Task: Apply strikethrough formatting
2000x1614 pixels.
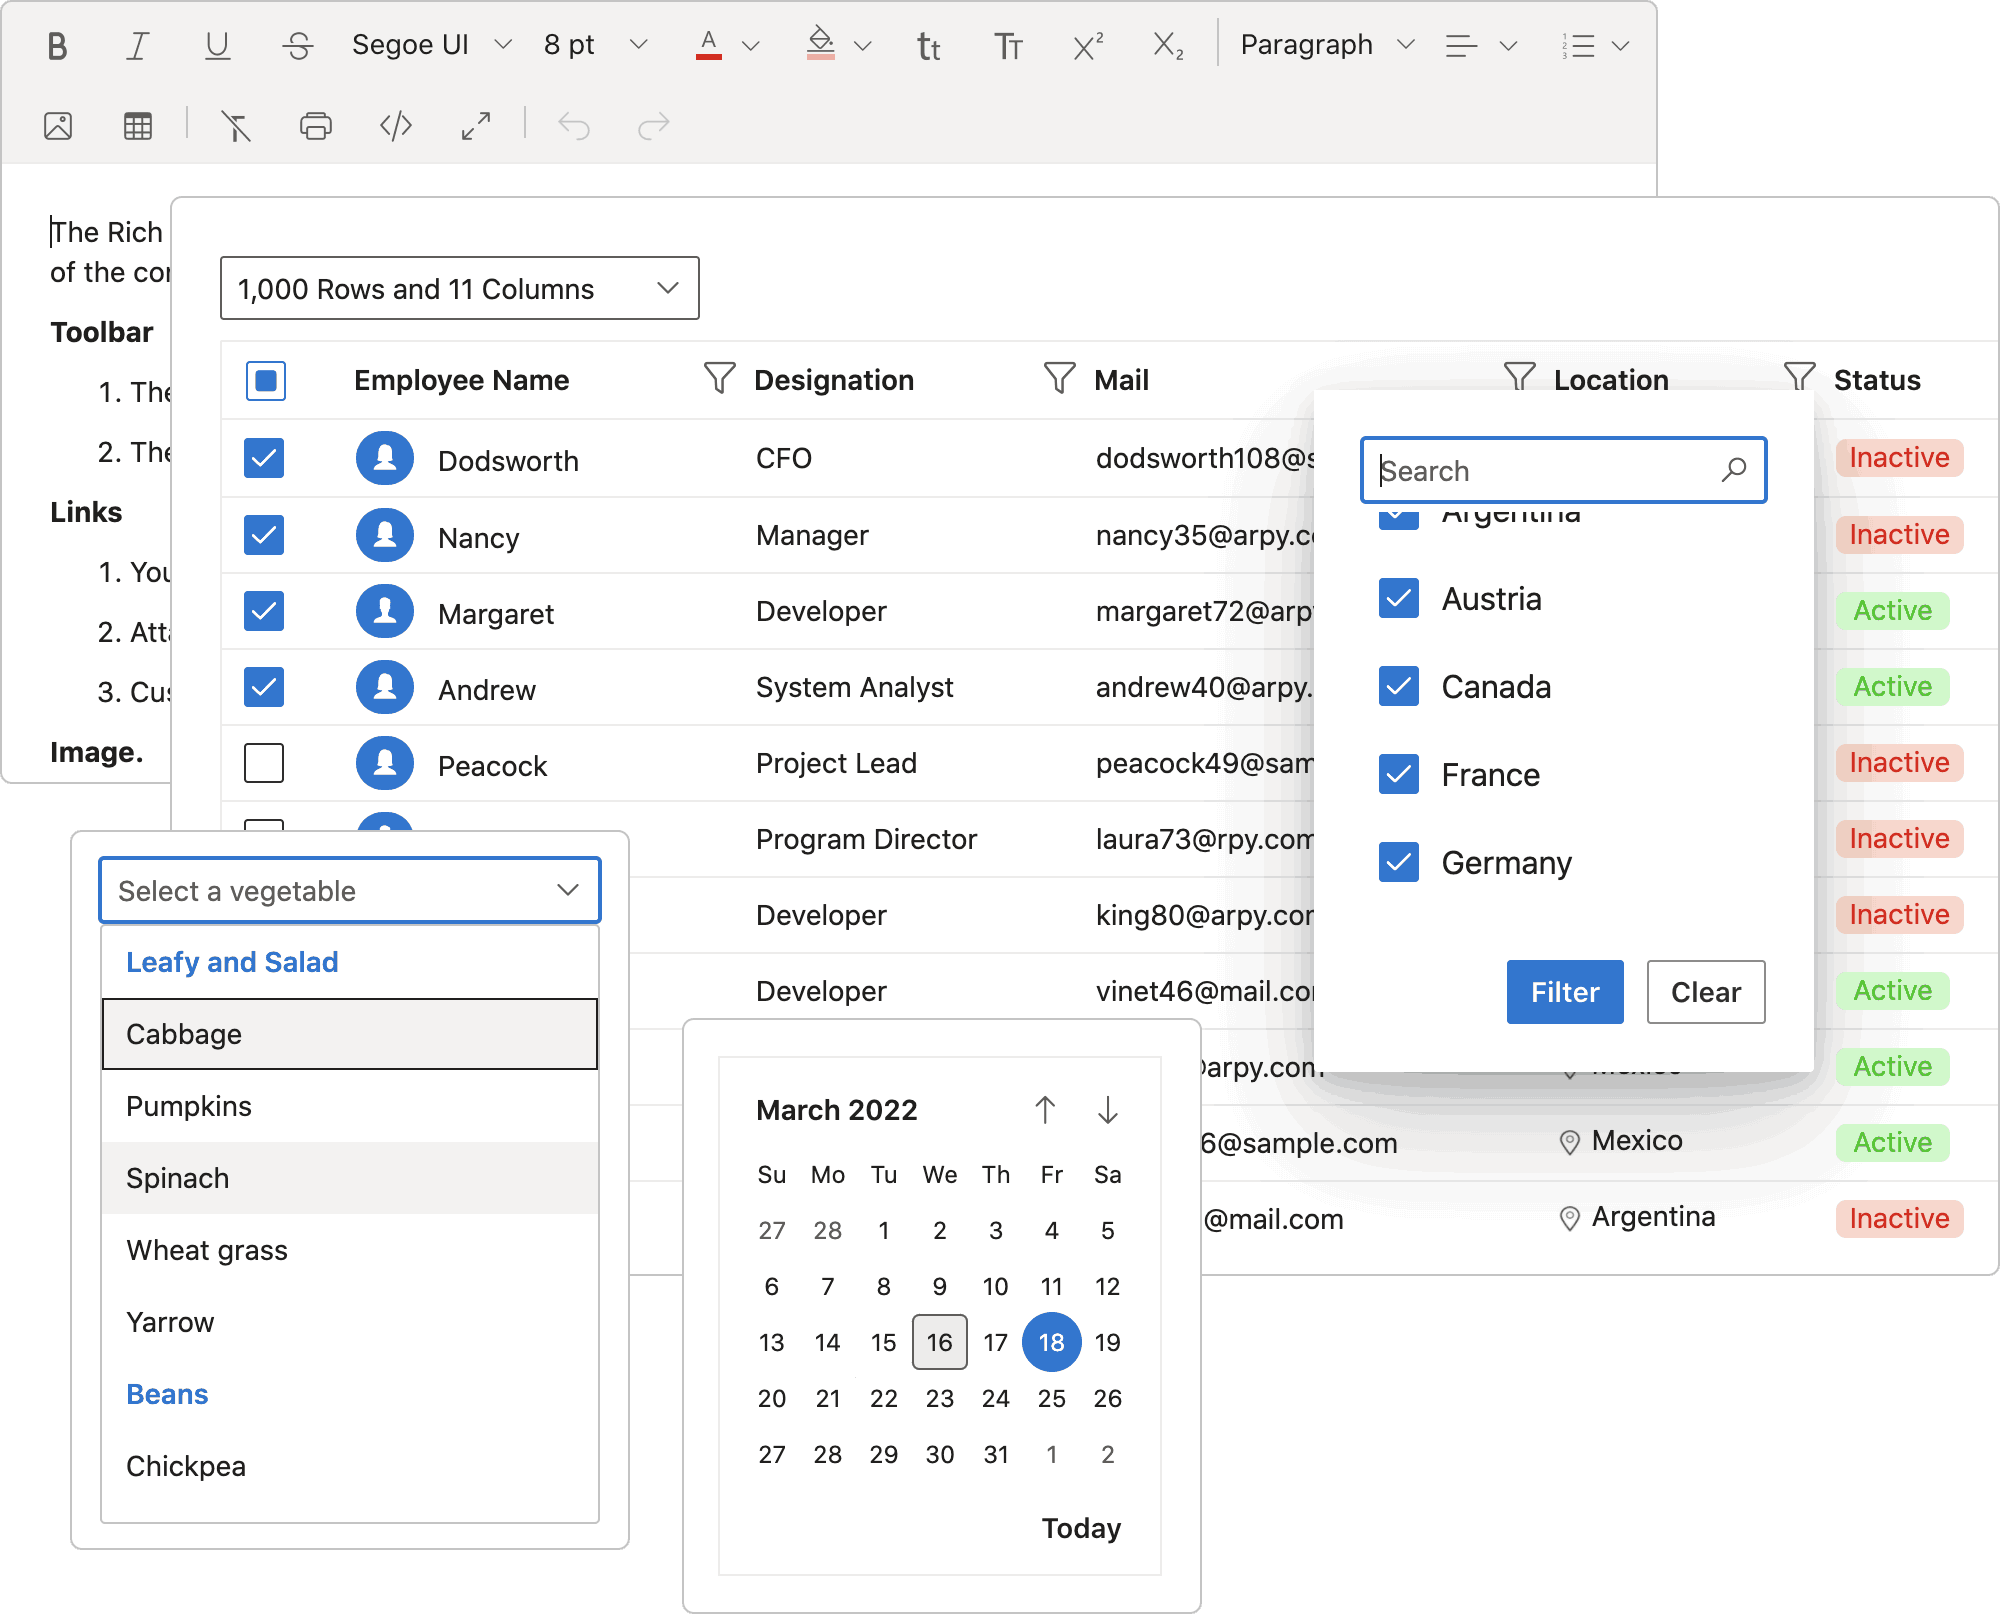Action: pyautogui.click(x=297, y=46)
